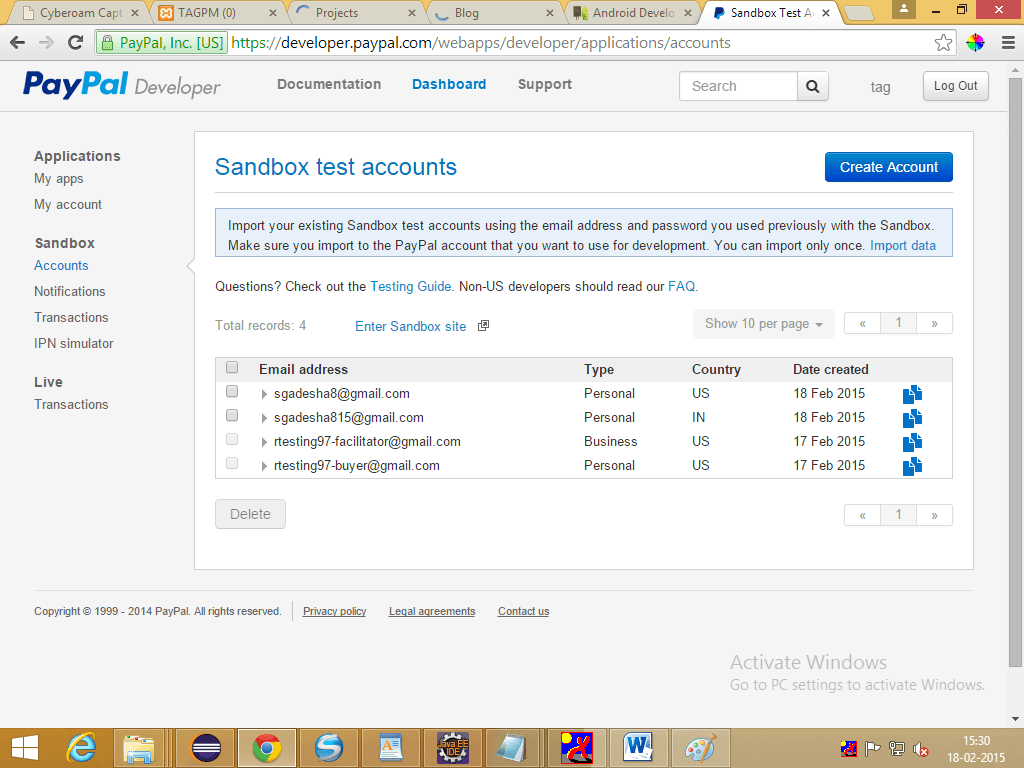Click the browser address bar URL
The width and height of the screenshot is (1024, 768).
click(x=481, y=43)
